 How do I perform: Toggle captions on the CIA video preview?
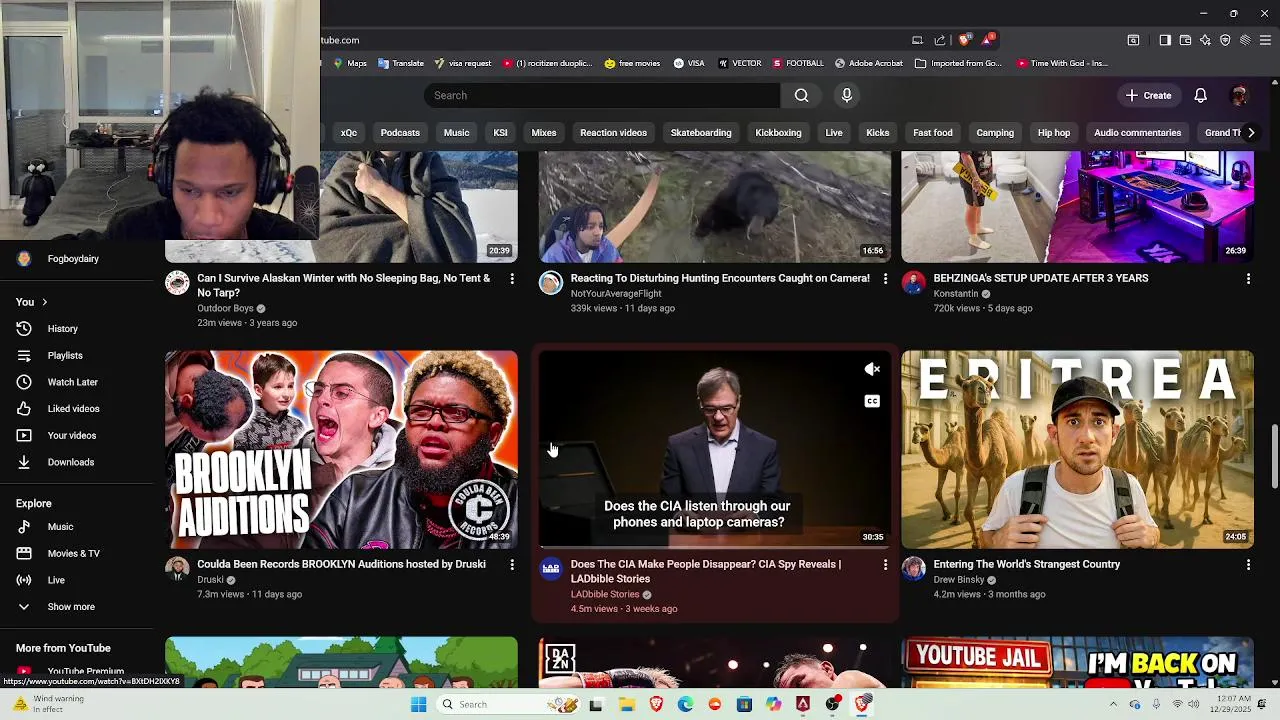tap(872, 401)
